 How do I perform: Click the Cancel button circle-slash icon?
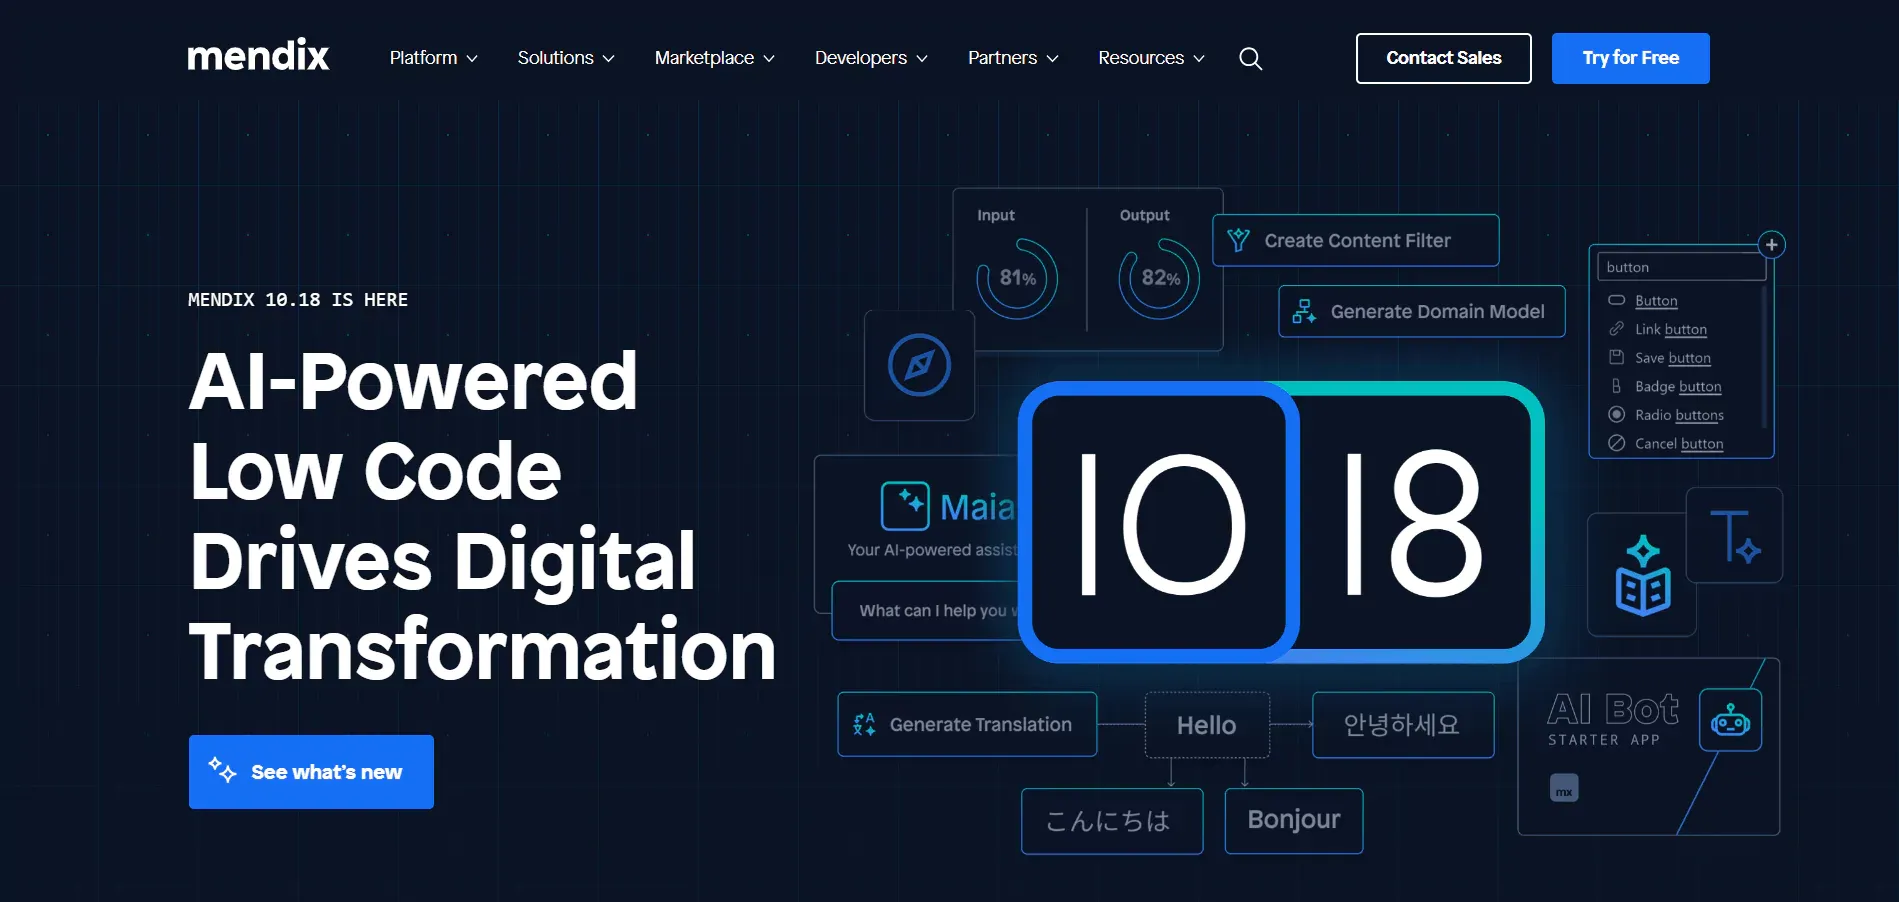click(1616, 443)
